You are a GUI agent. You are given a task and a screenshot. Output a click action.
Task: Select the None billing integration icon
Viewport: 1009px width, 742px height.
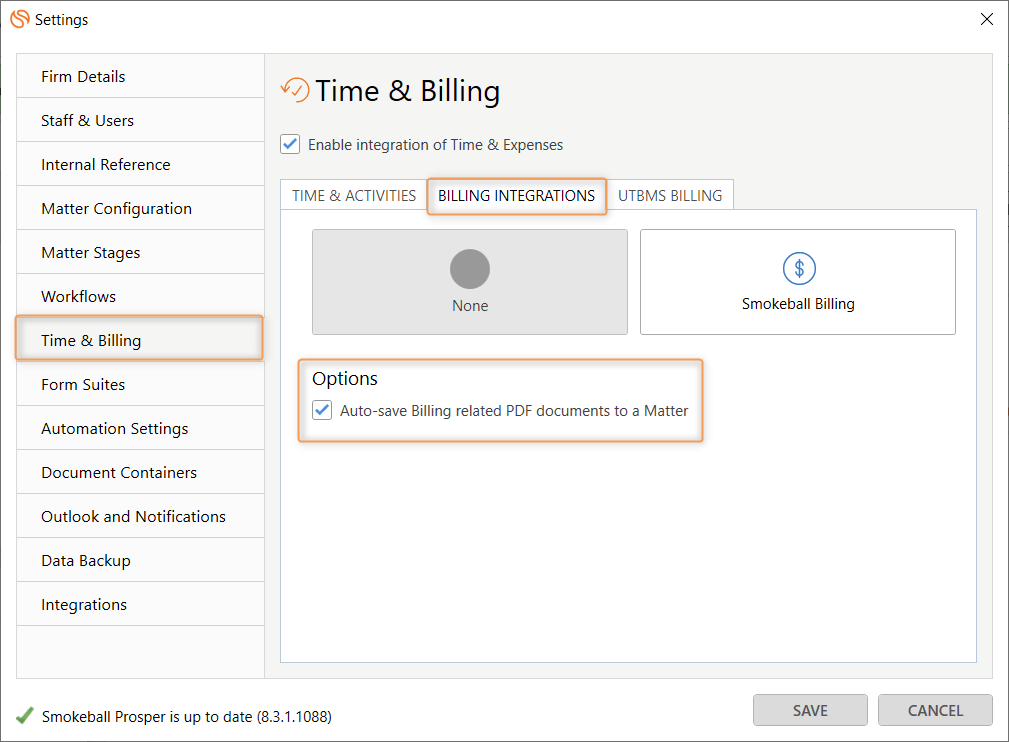[x=469, y=268]
